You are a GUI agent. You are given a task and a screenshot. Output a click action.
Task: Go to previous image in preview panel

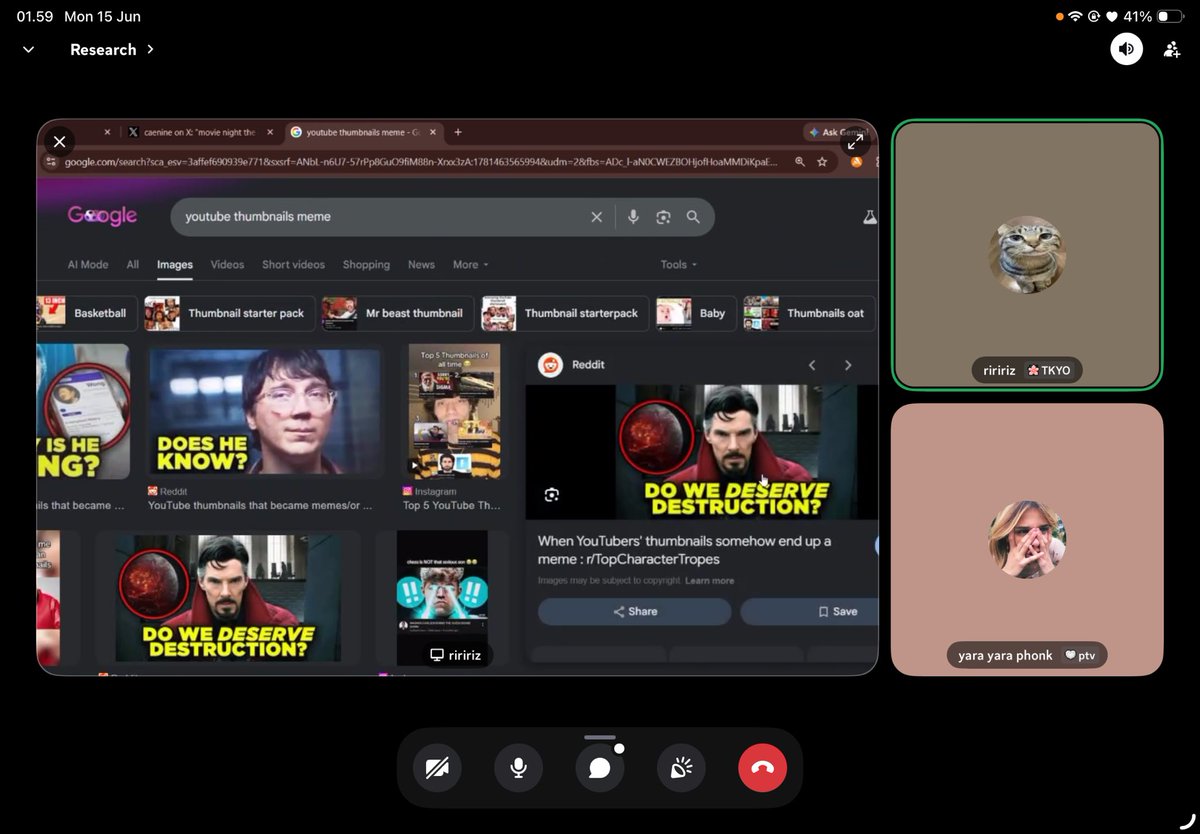coord(812,365)
